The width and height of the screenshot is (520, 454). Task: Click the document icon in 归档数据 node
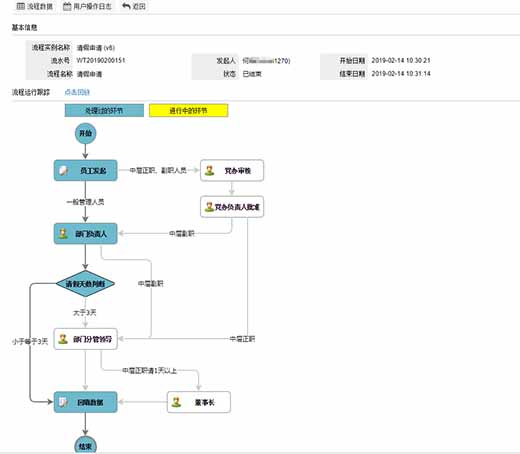(x=63, y=402)
